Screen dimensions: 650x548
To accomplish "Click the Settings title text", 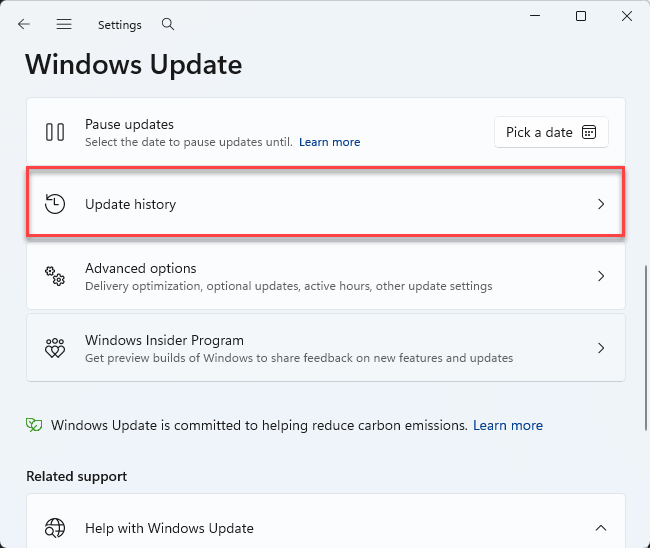I will pos(120,25).
